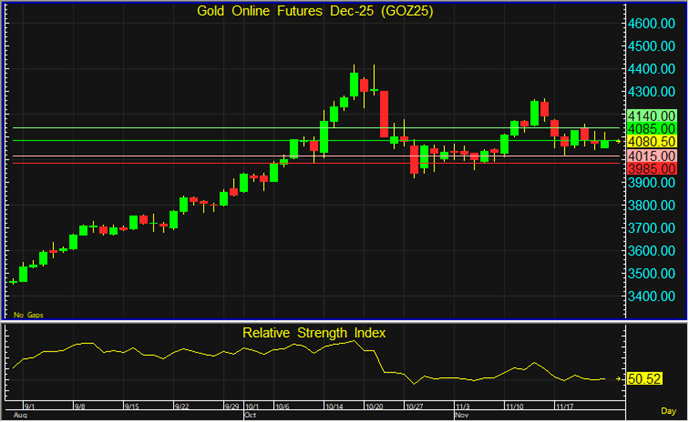
Task: Click the 10/14 date on time axis
Action: click(336, 406)
